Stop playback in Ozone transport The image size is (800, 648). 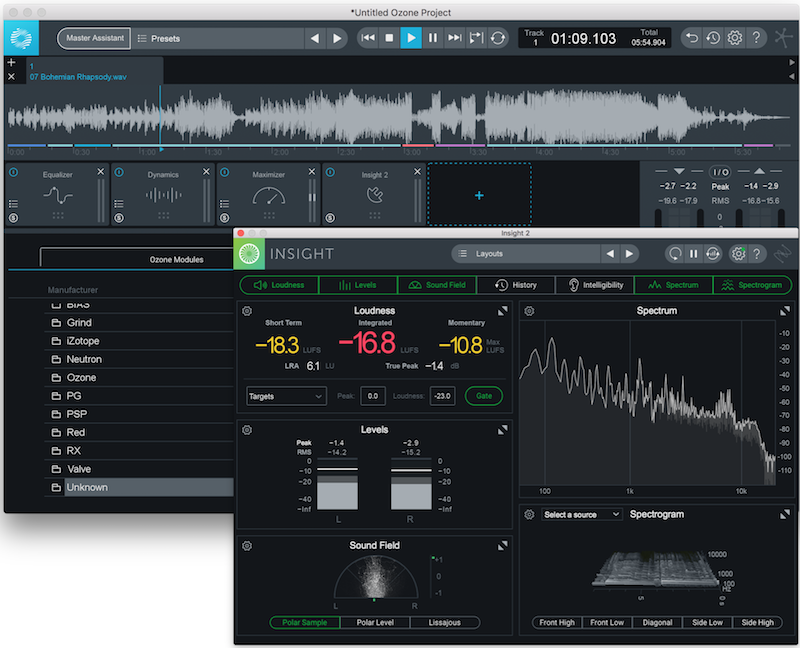pos(389,38)
